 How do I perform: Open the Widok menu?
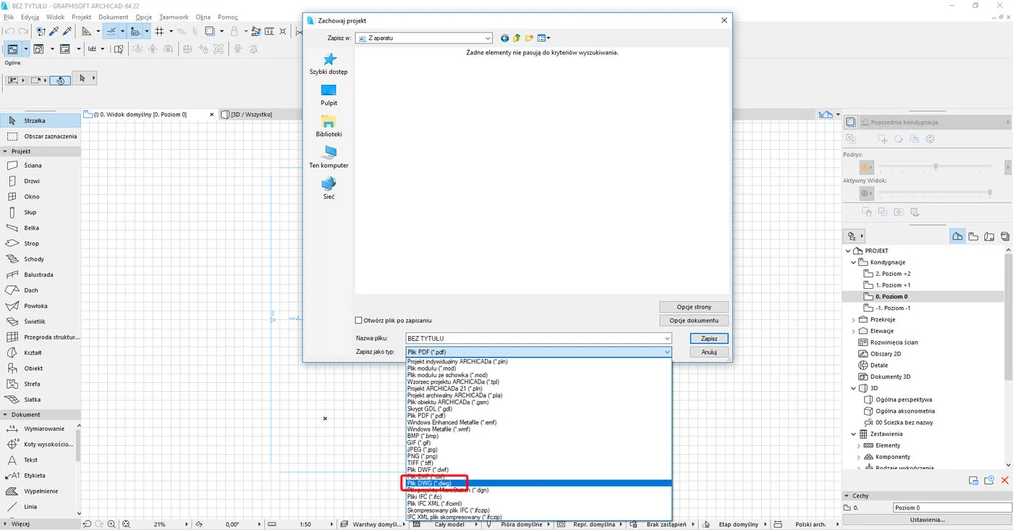coord(55,17)
